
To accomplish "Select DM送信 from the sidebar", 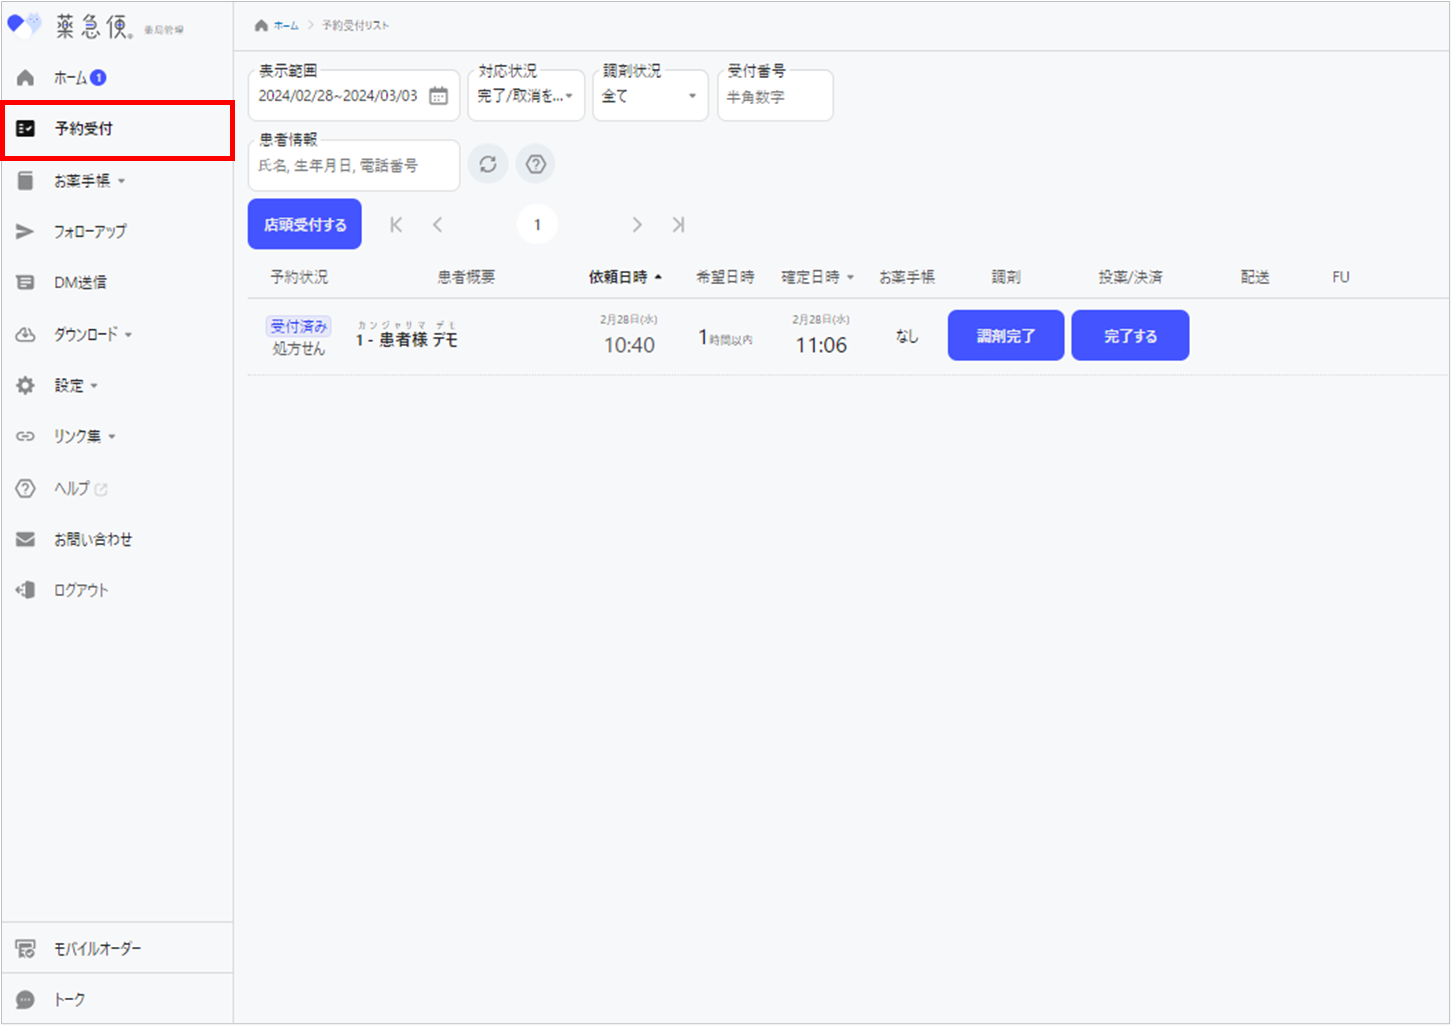I will click(80, 283).
